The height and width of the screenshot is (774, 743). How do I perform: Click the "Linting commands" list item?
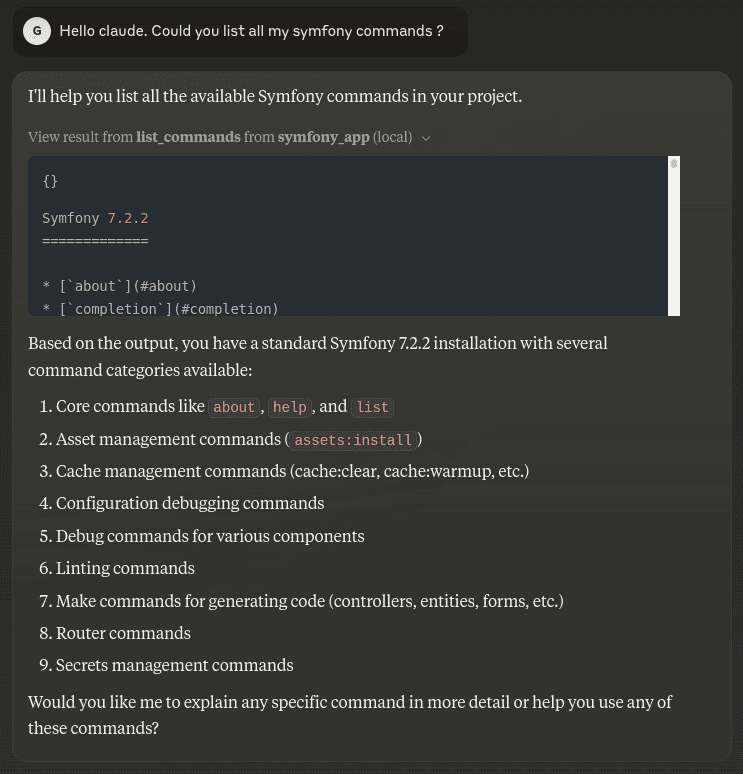point(125,568)
